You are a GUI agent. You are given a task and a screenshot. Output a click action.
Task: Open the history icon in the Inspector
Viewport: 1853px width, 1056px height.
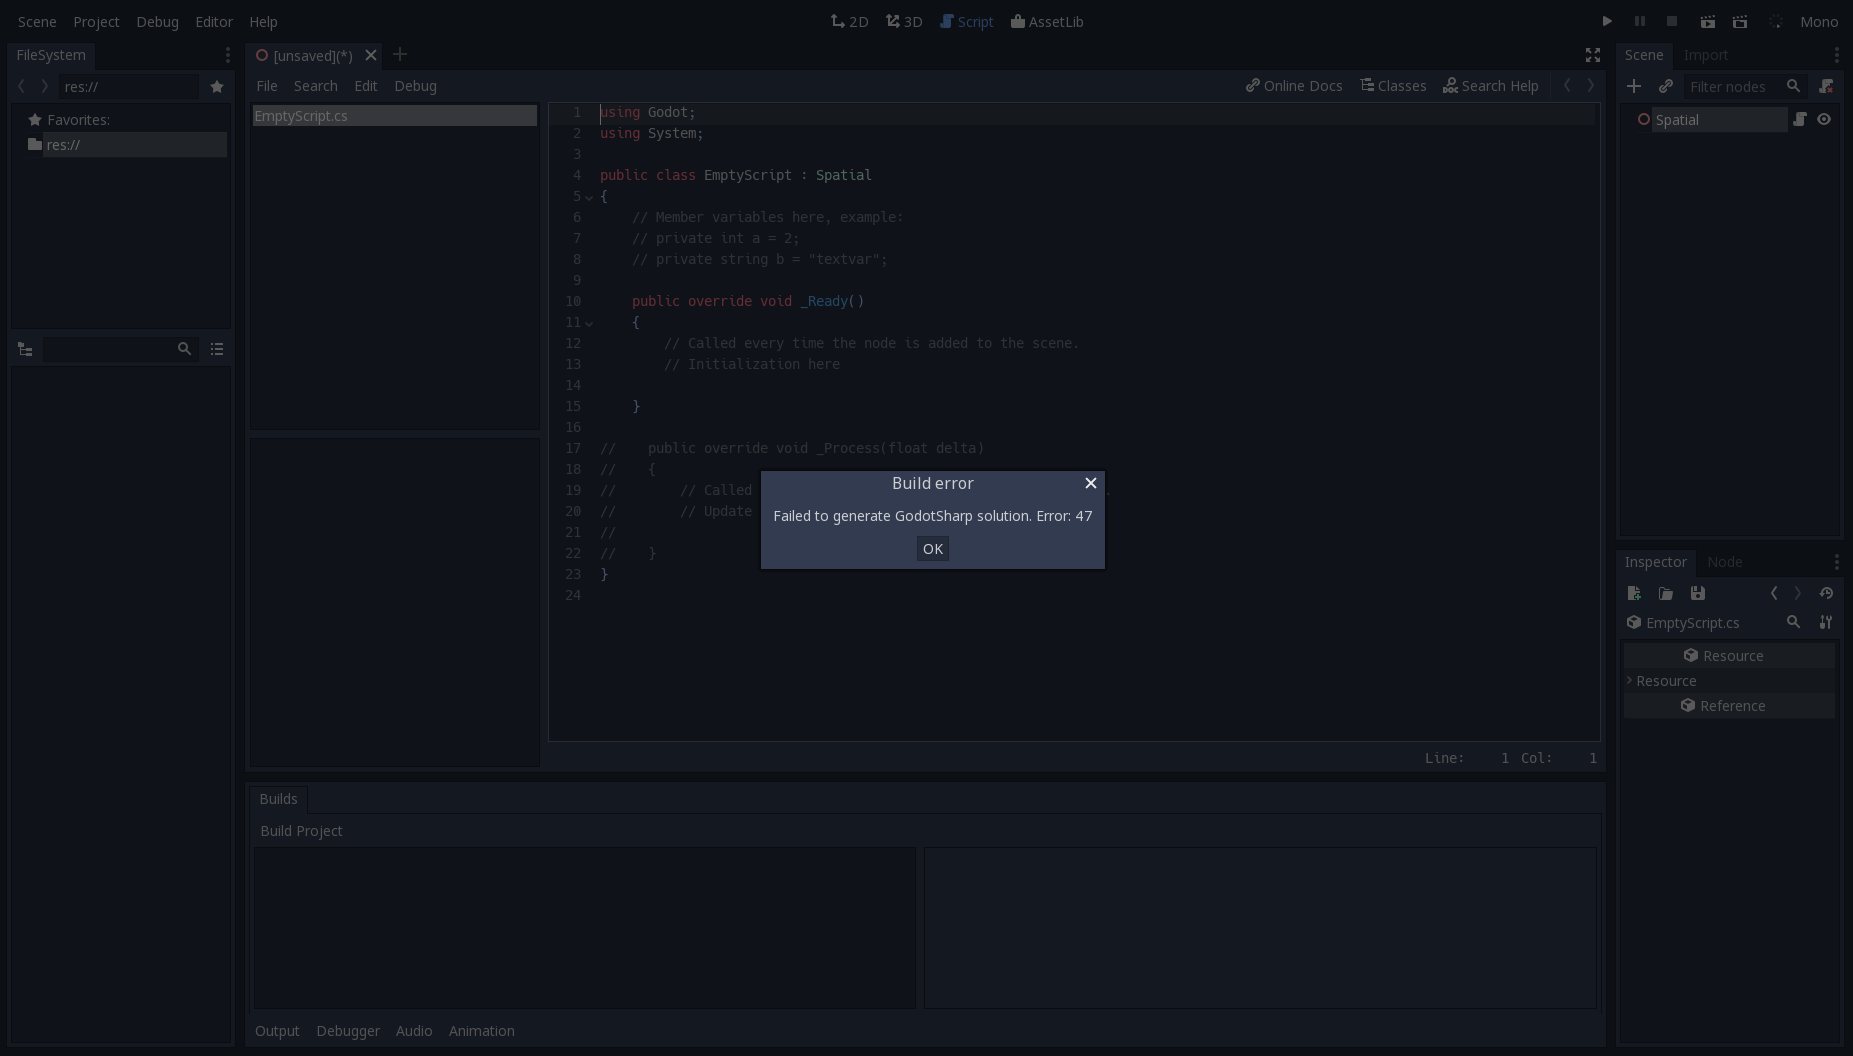(x=1826, y=593)
